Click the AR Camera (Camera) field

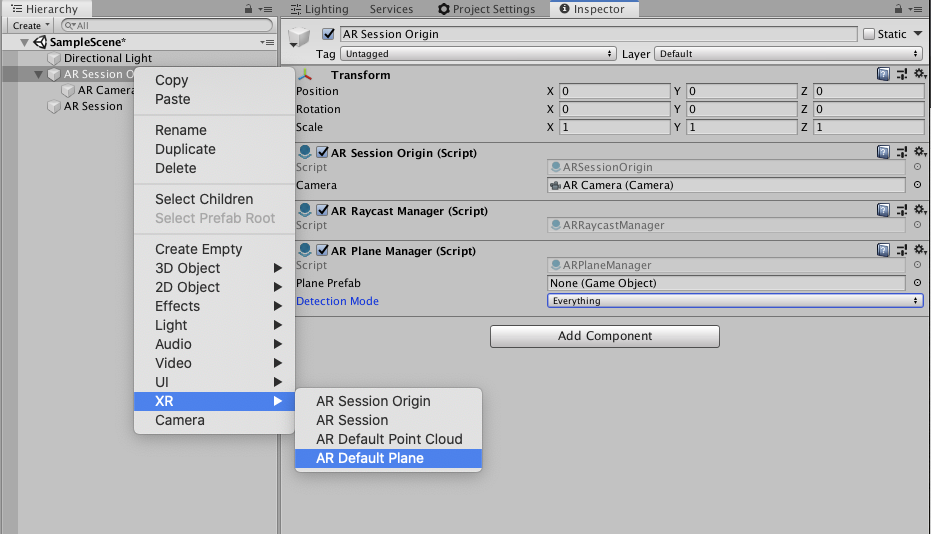click(726, 185)
